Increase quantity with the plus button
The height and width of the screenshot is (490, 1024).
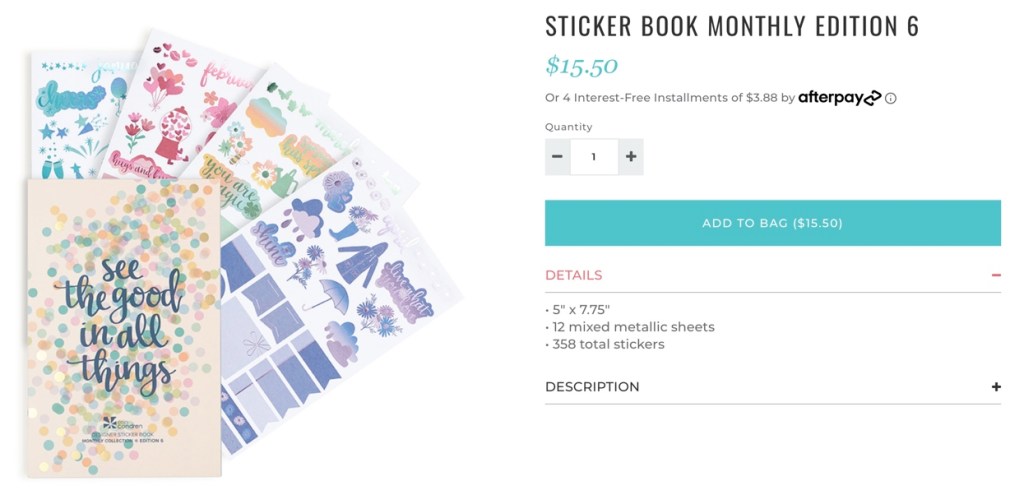click(631, 157)
